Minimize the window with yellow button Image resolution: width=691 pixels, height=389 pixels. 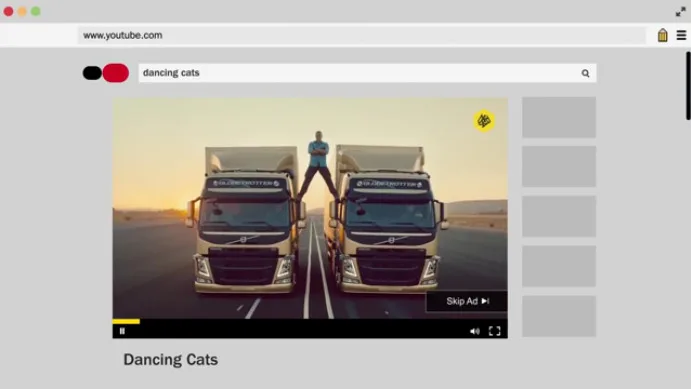(x=22, y=11)
